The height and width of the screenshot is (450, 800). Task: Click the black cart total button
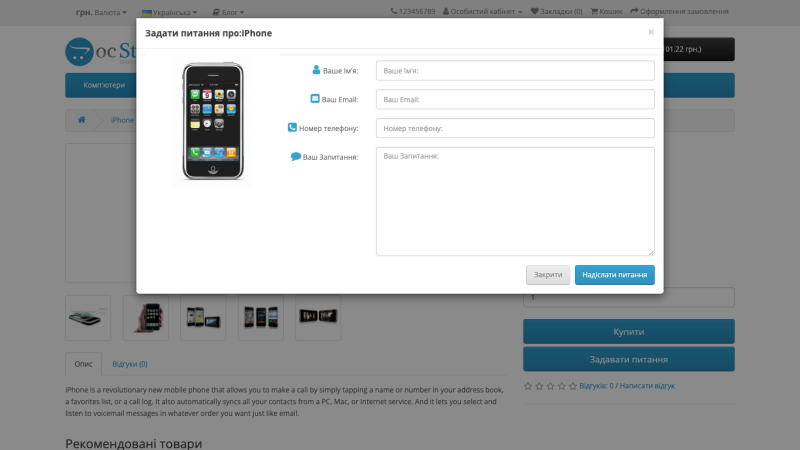pyautogui.click(x=699, y=49)
